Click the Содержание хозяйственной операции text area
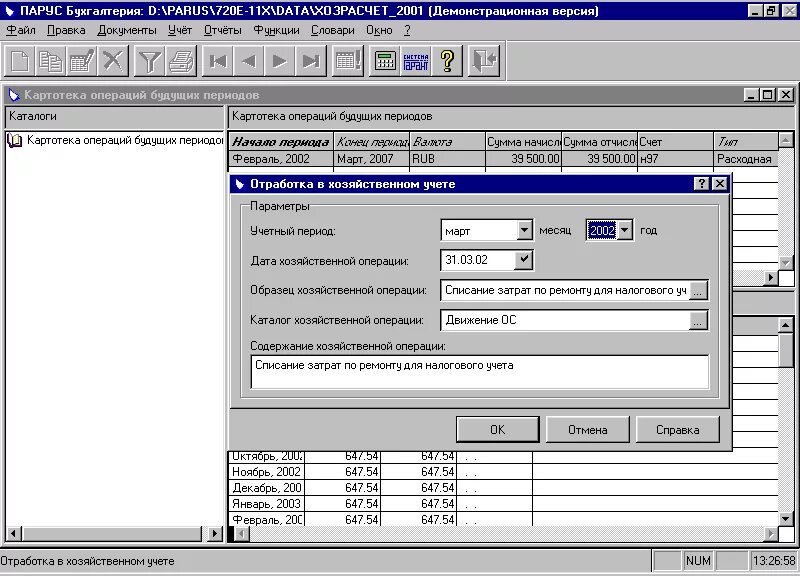800x576 pixels. point(480,372)
